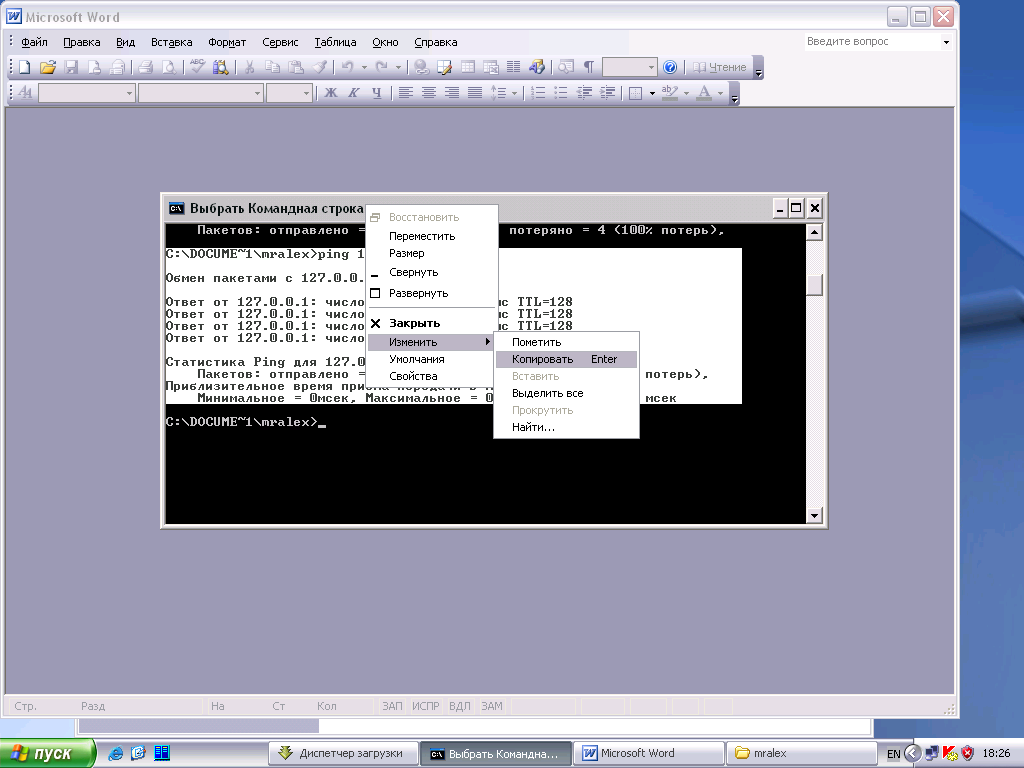Choose Найти... in the submenu
This screenshot has width=1024, height=768.
566,427
